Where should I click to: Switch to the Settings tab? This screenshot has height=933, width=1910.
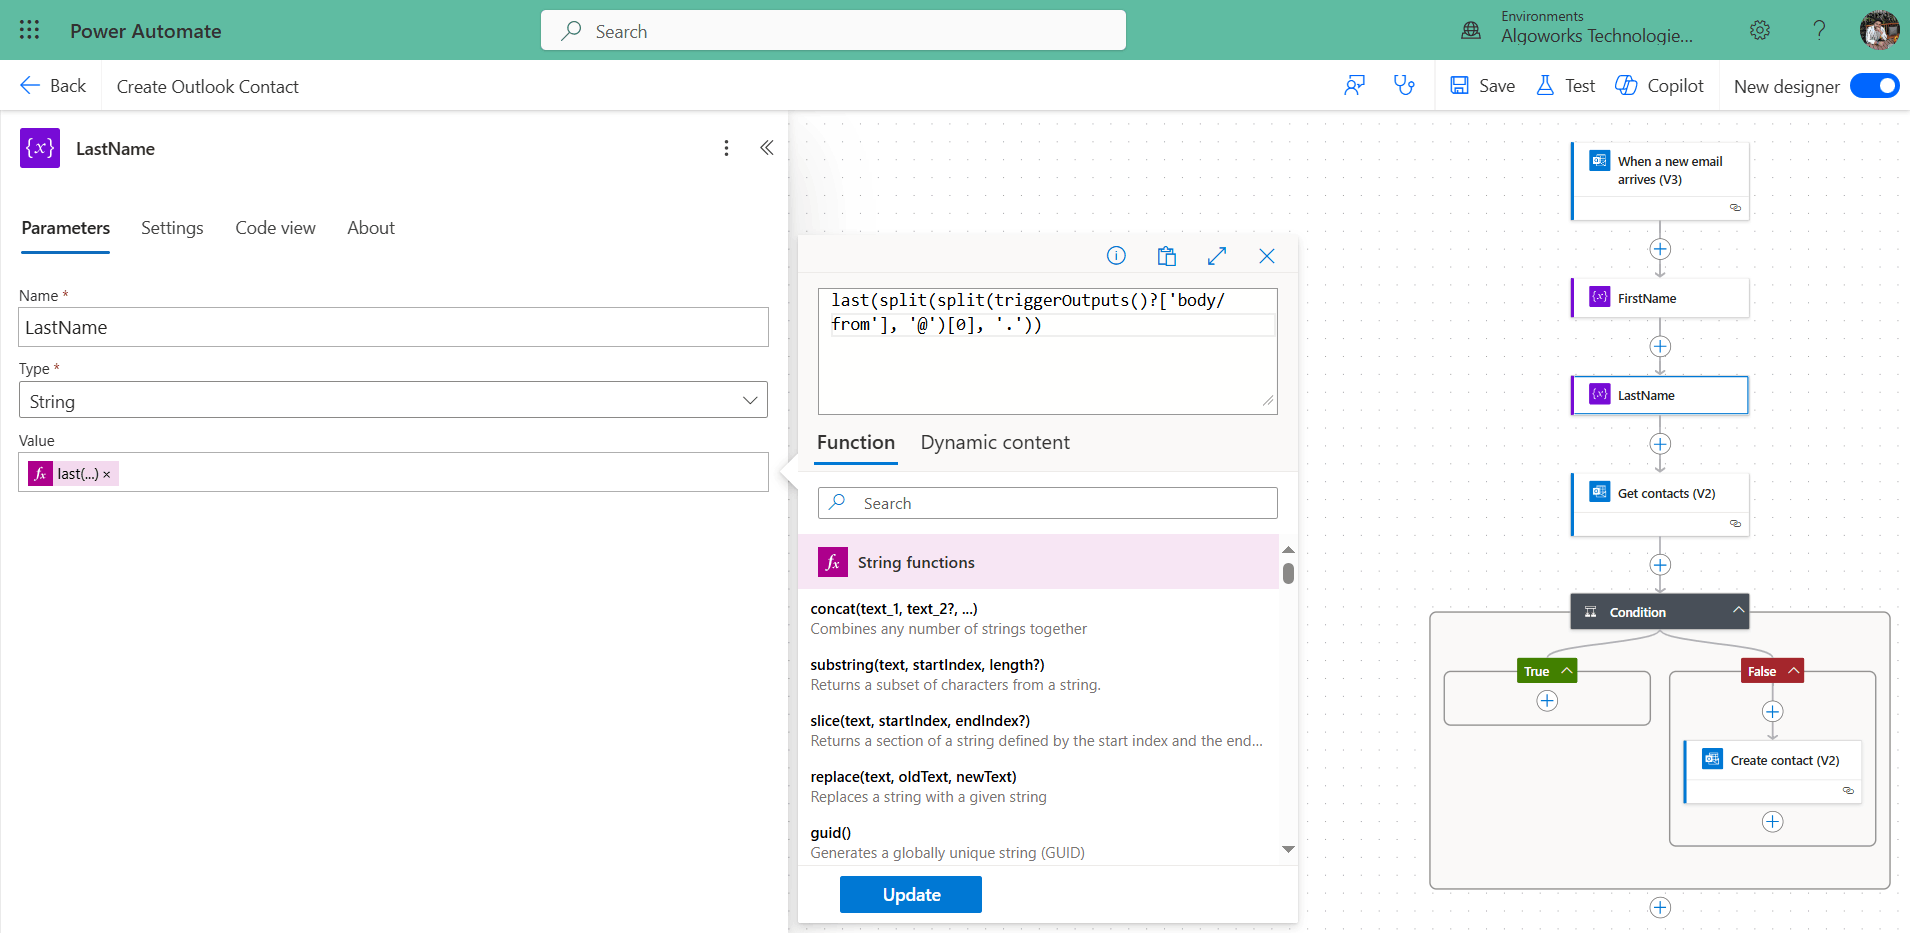(172, 228)
